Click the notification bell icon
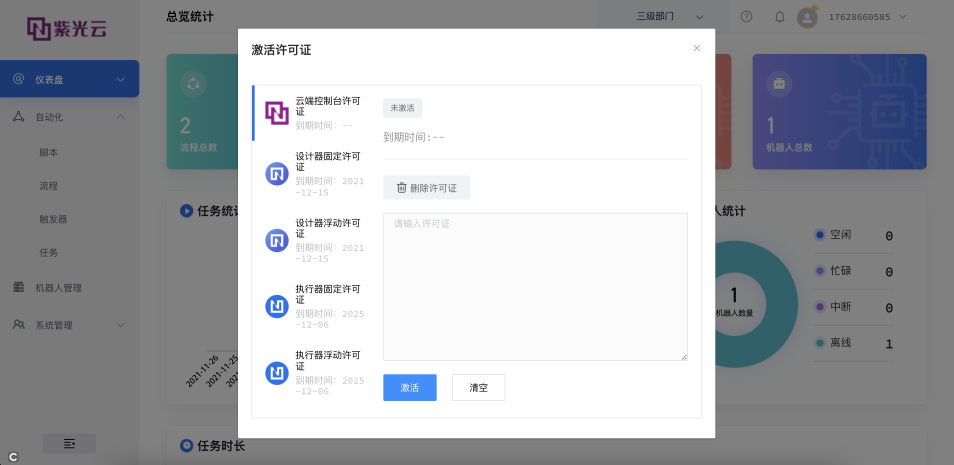This screenshot has height=465, width=954. click(780, 17)
